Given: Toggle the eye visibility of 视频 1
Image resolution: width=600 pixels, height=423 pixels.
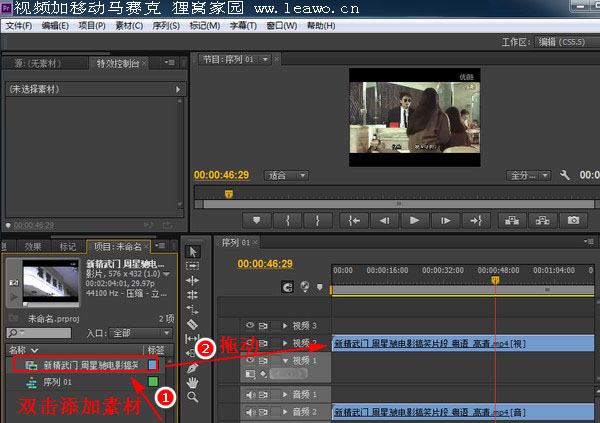Looking at the screenshot, I should coord(250,360).
